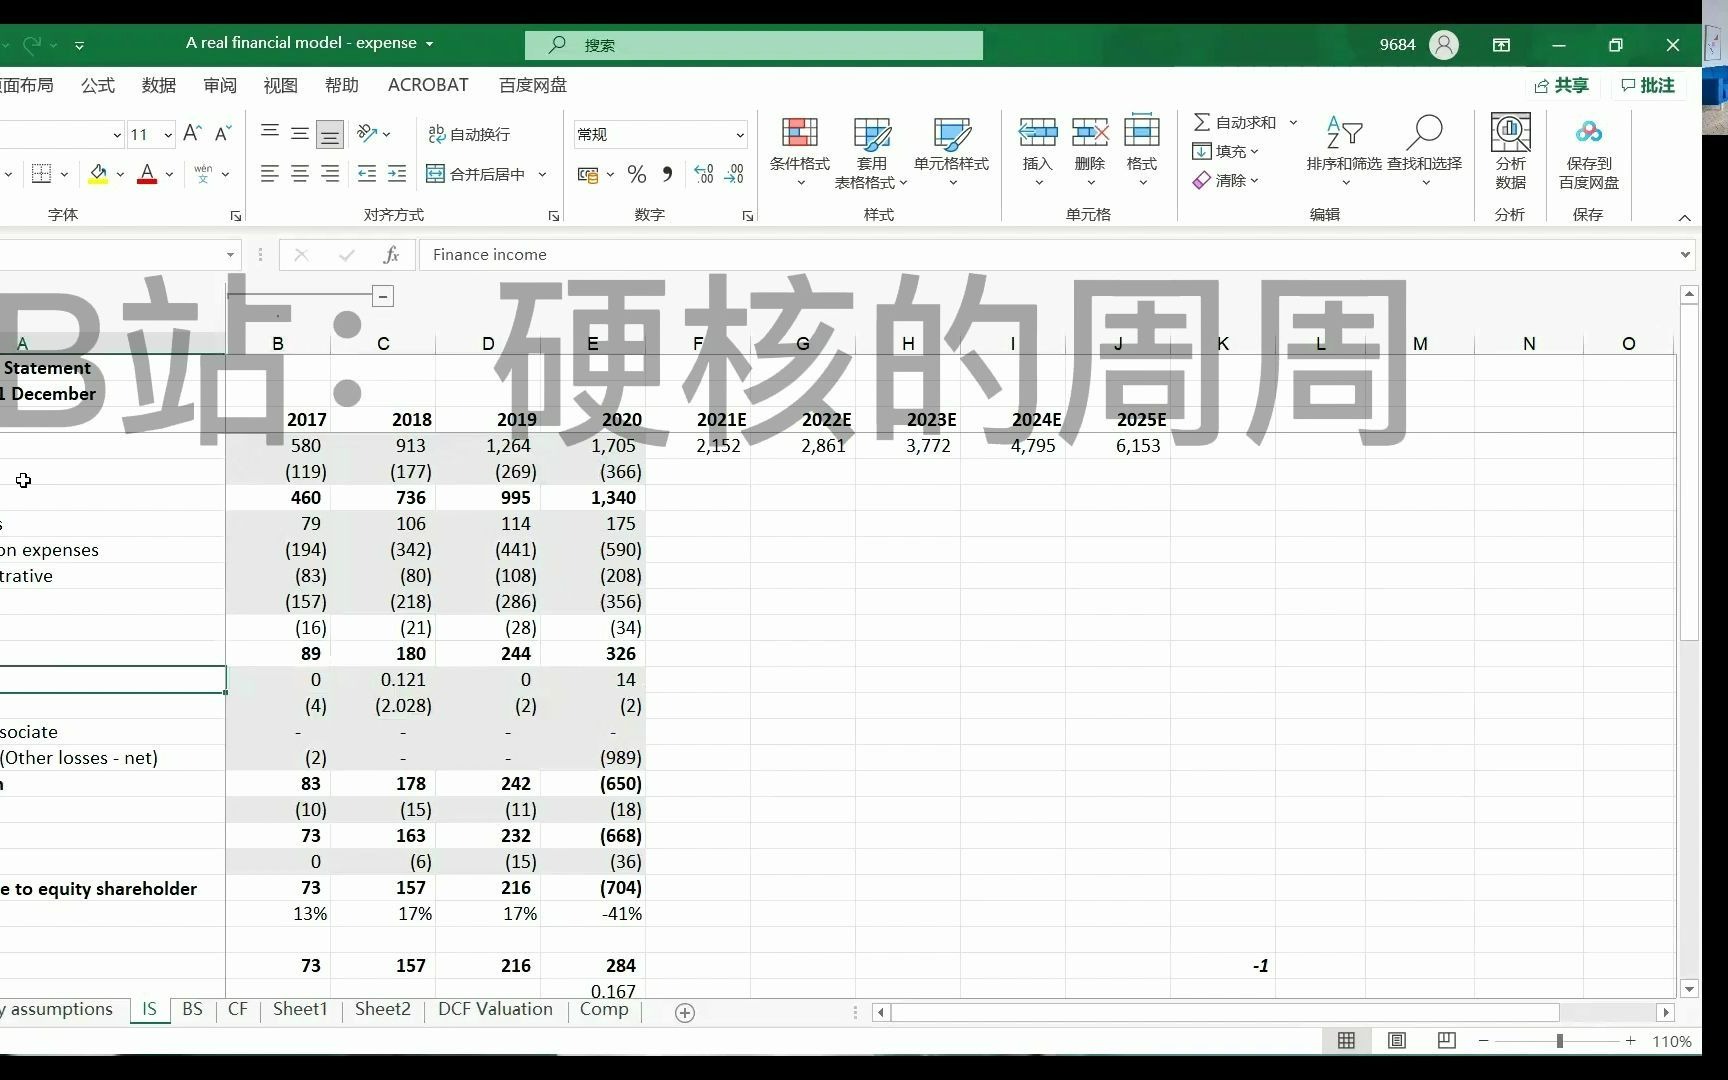Open the ACROBAT ribbon tab
This screenshot has height=1080, width=1728.
(428, 86)
